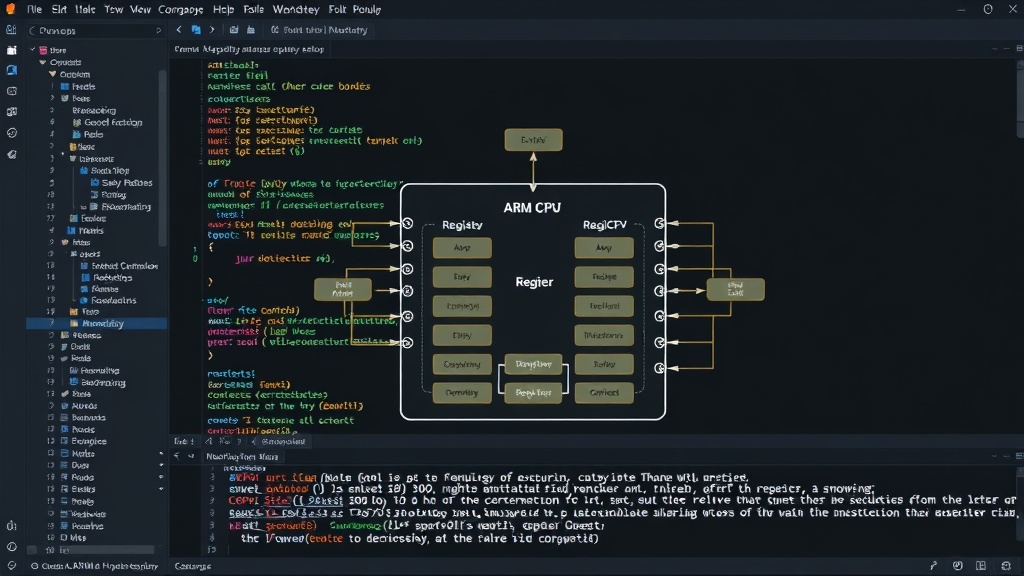Toggle the checkbox next to the 'Bonvods' row
Screen dimensions: 1024x576
click(x=51, y=417)
